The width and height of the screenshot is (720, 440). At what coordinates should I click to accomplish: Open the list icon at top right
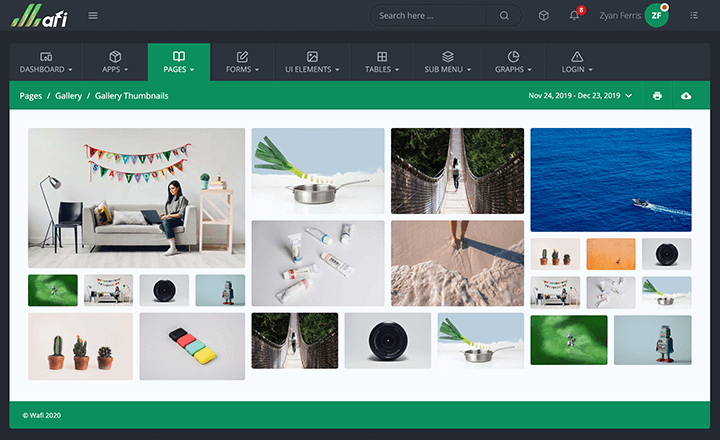coord(694,15)
